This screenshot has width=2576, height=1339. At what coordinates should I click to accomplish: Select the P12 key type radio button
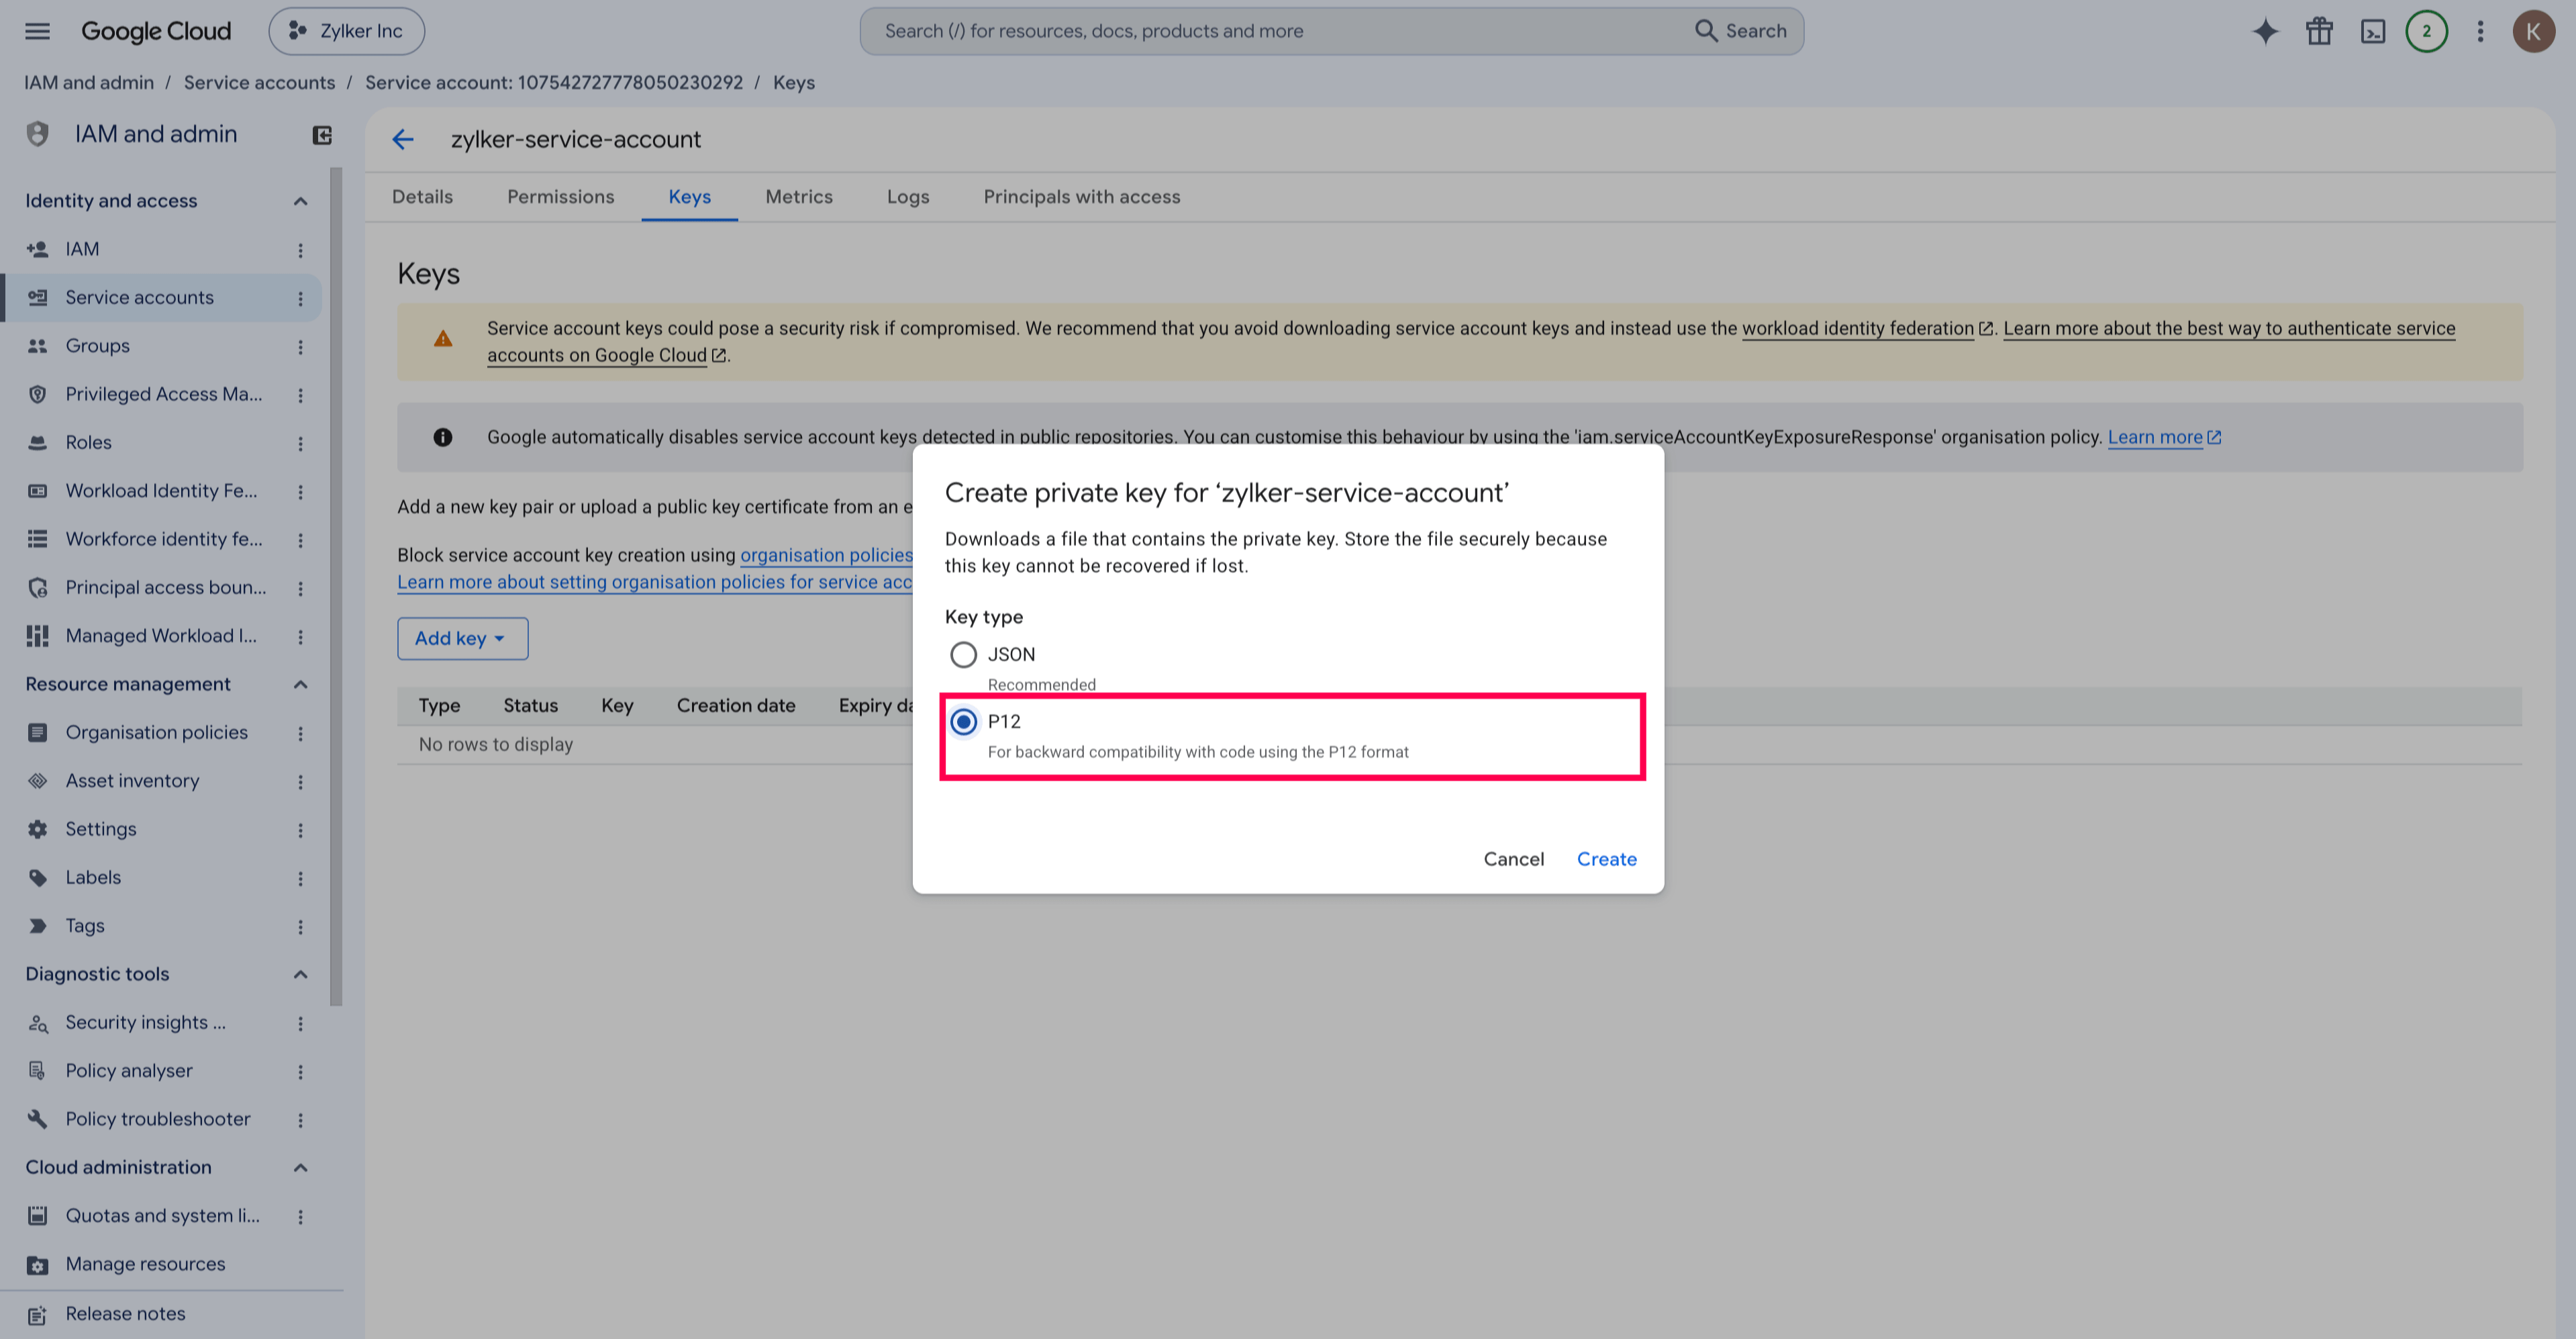pyautogui.click(x=963, y=722)
